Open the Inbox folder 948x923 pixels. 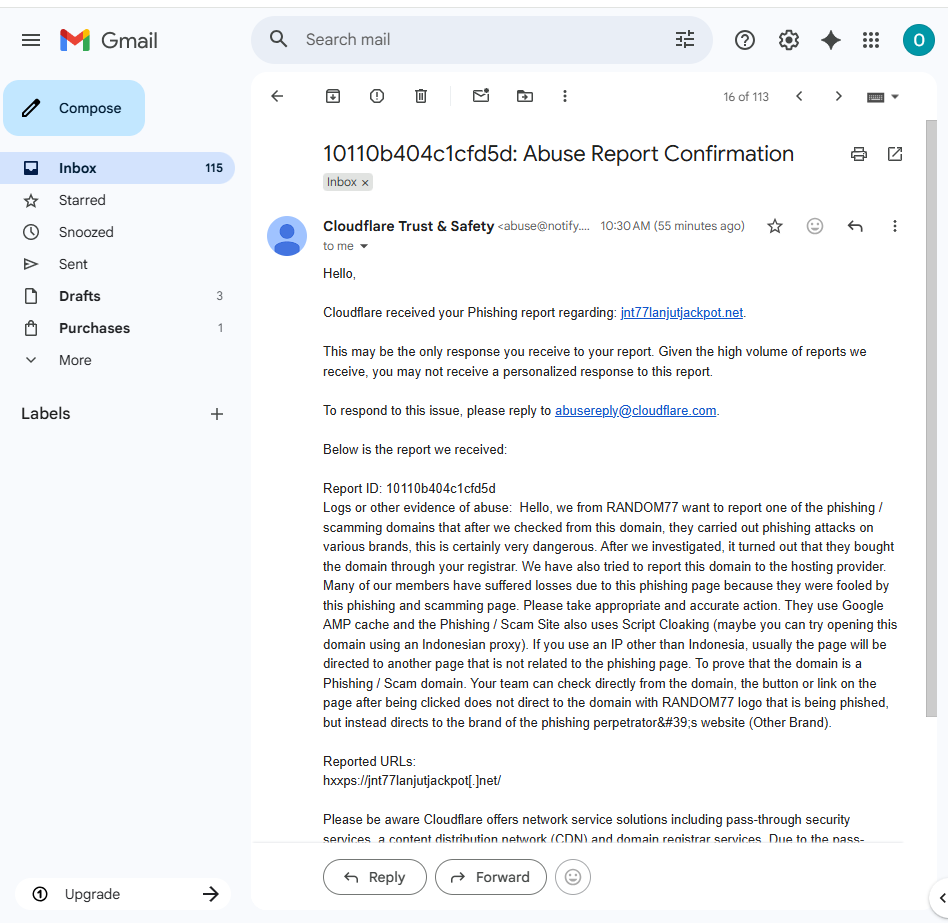(x=117, y=168)
